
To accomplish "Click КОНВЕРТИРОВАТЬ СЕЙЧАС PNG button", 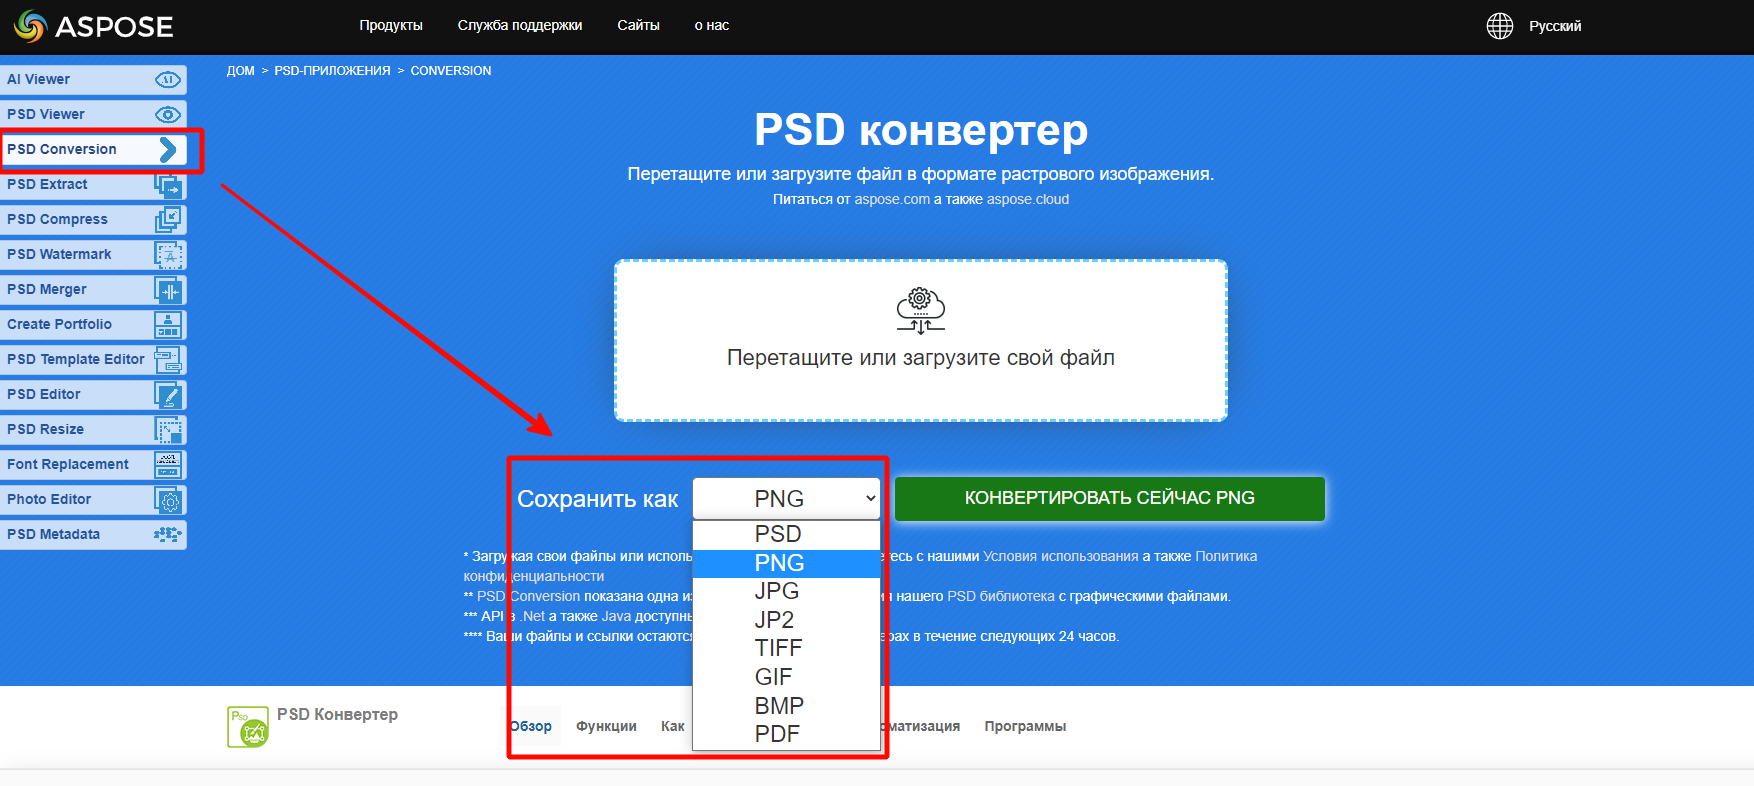I will point(1110,498).
